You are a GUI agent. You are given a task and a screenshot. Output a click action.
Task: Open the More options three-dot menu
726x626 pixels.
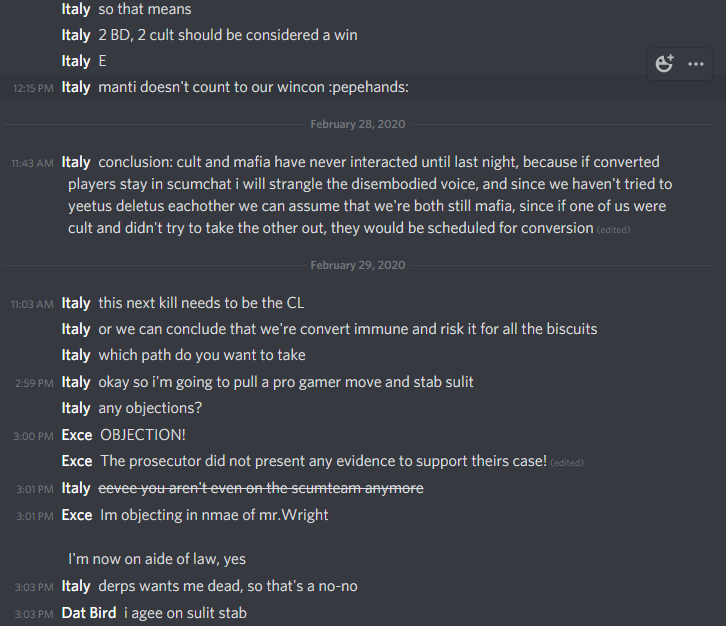coord(696,63)
